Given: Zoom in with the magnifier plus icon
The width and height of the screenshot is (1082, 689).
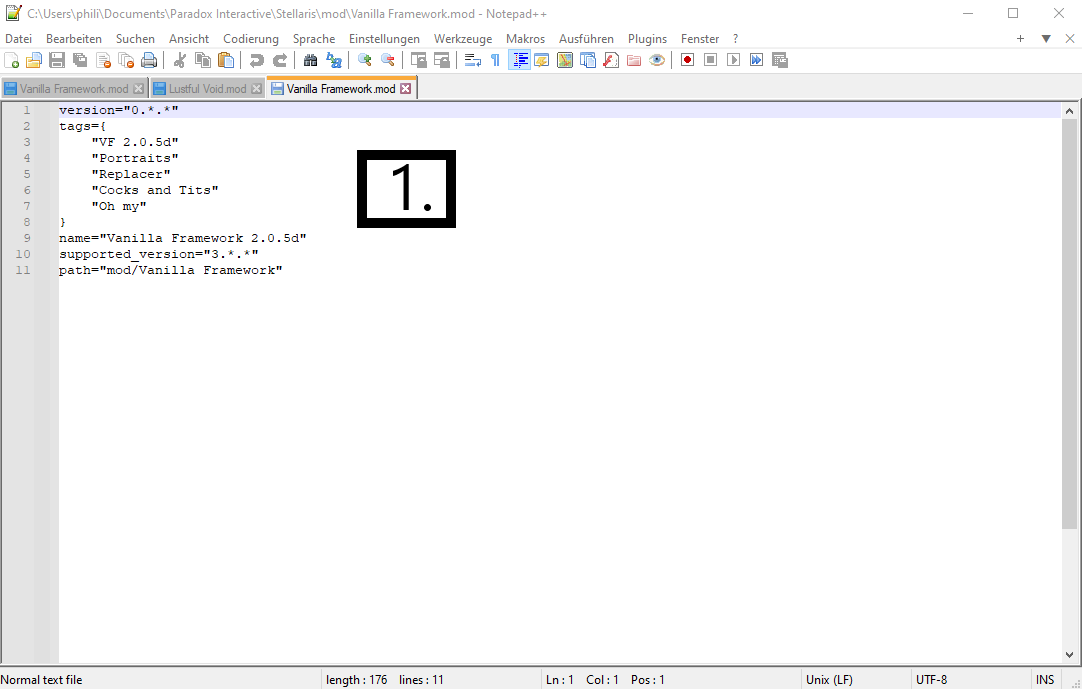Looking at the screenshot, I should coord(364,60).
